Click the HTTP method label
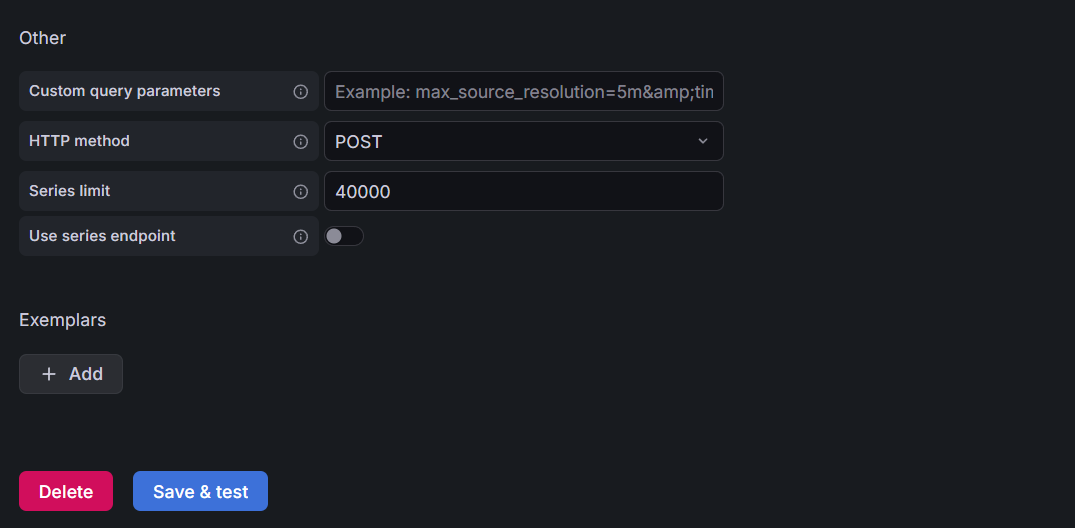The image size is (1075, 528). (x=79, y=141)
